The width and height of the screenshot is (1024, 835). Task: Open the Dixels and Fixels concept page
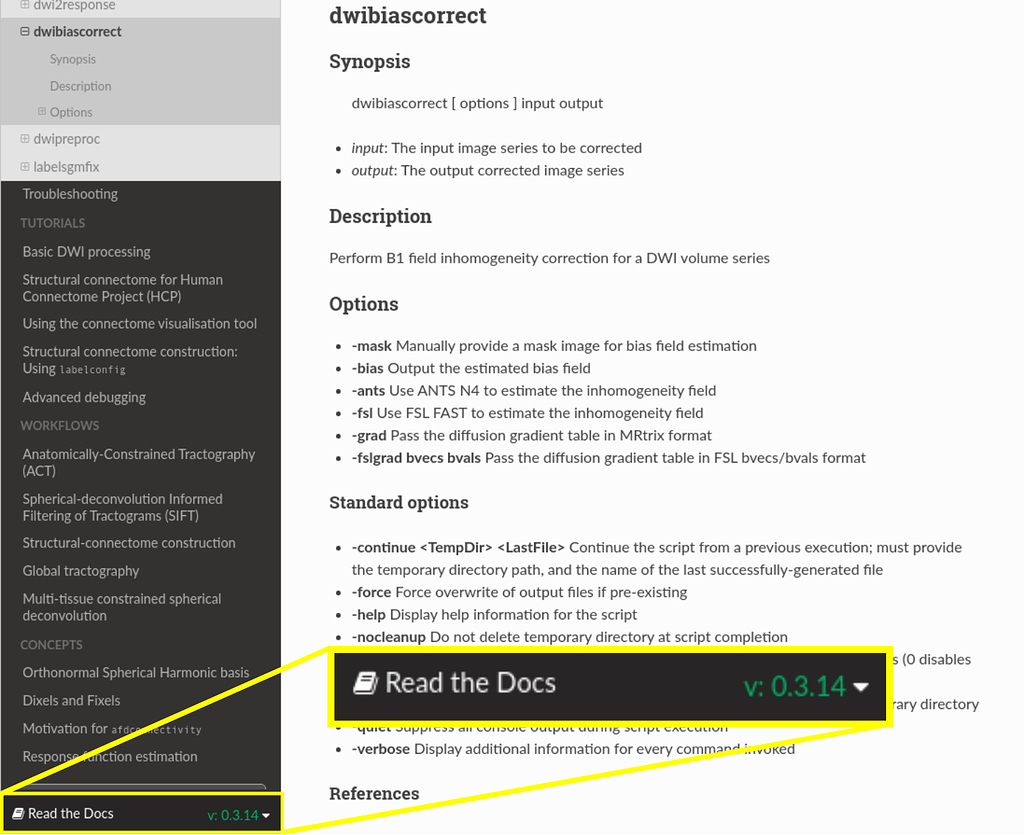[72, 700]
